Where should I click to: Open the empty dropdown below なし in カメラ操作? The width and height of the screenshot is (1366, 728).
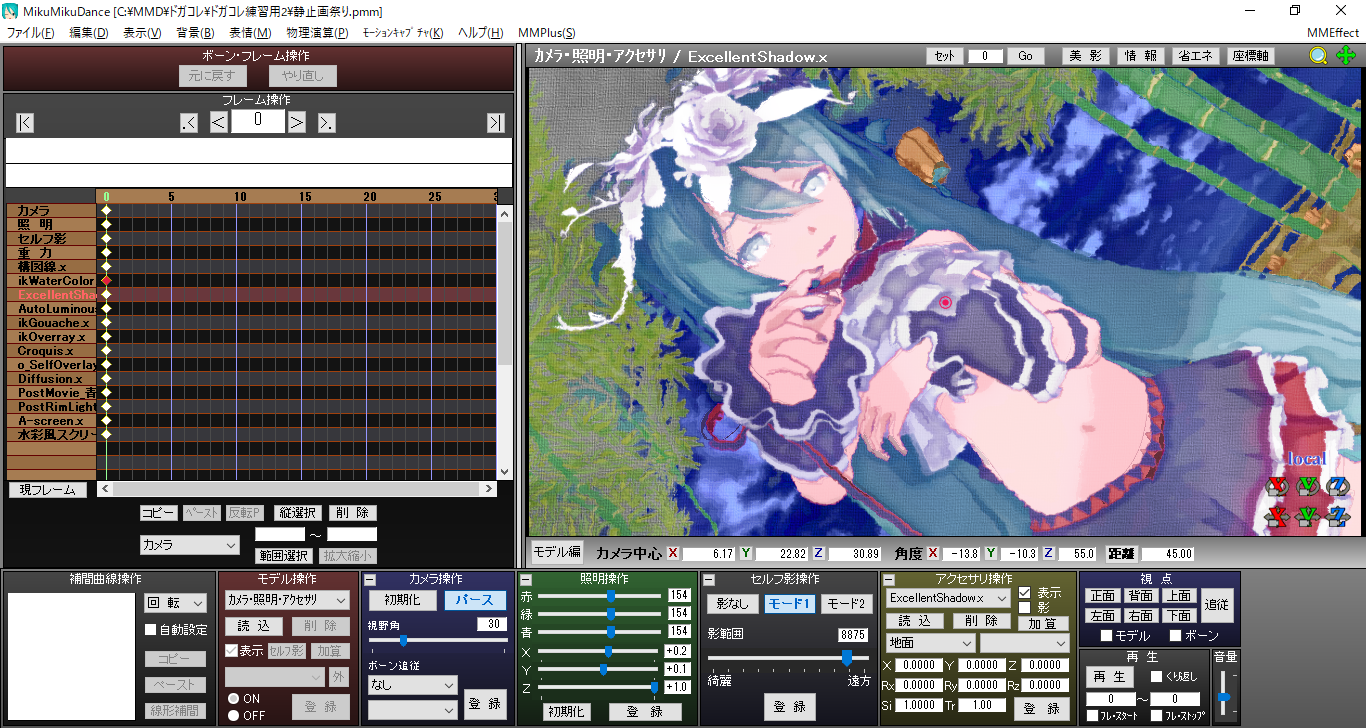coord(412,709)
